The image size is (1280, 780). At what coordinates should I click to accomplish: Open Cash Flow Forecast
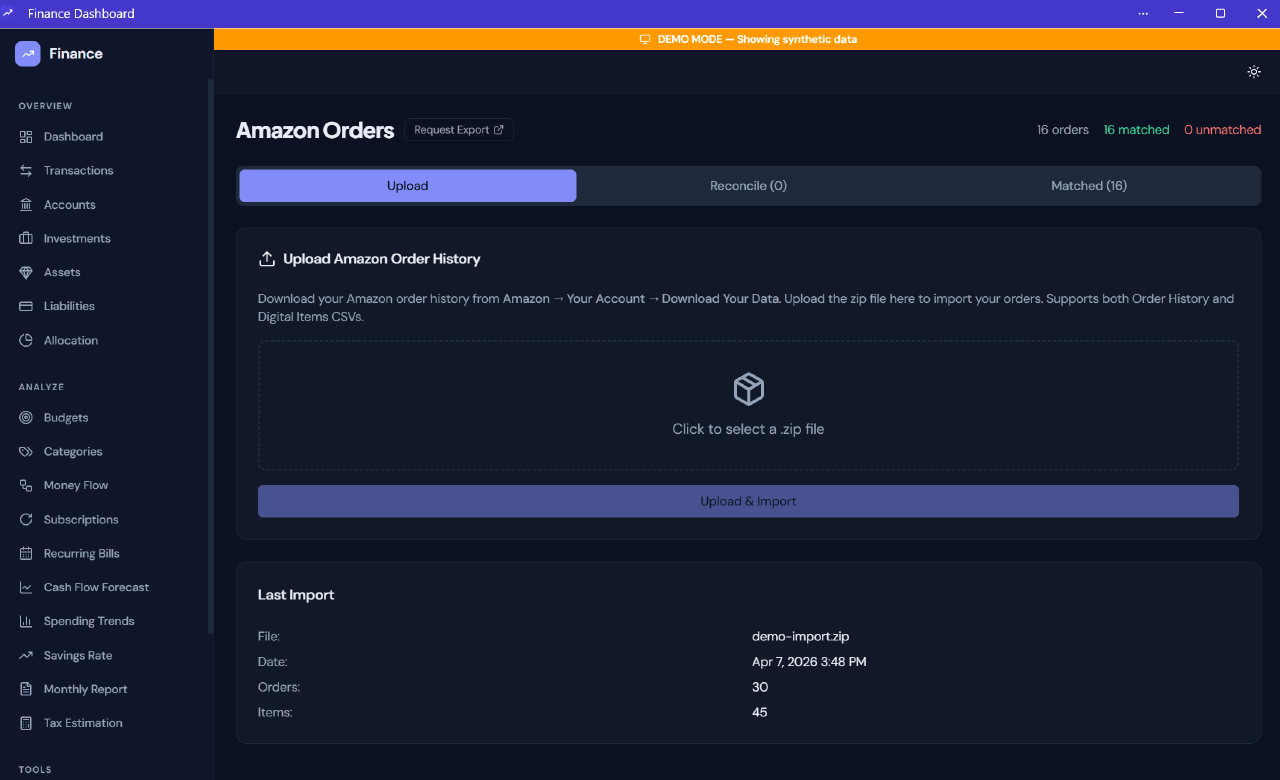[96, 587]
